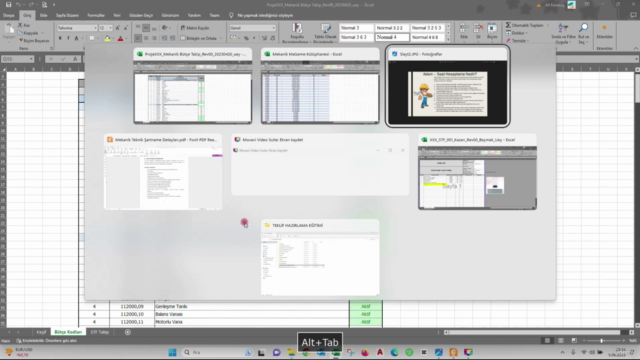The image size is (640, 360).
Task: Decrease font size with small A icon
Action: [125, 28]
